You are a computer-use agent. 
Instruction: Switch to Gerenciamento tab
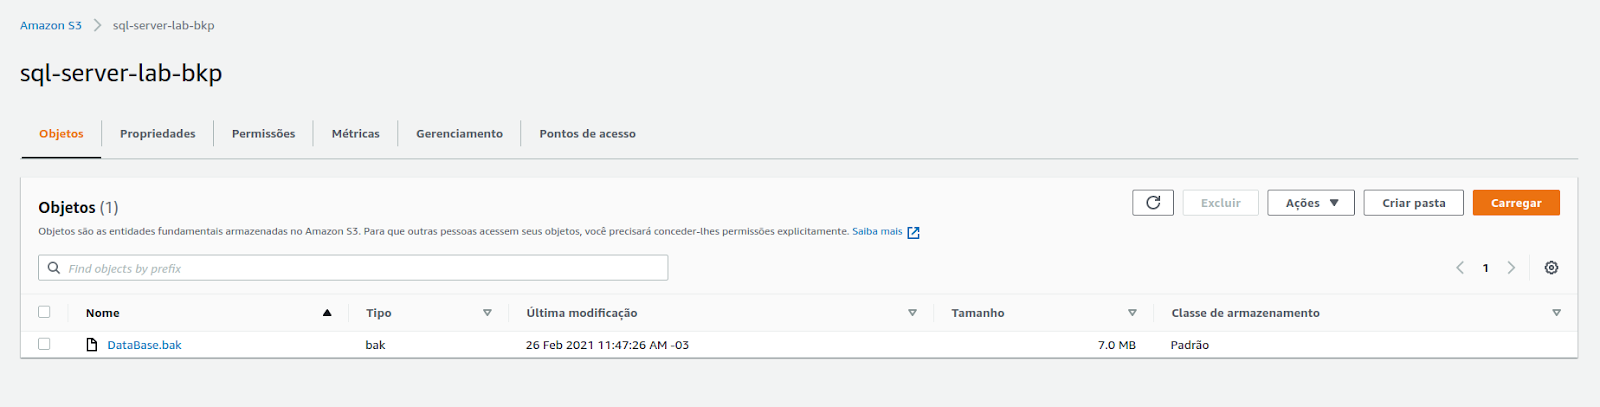(460, 134)
